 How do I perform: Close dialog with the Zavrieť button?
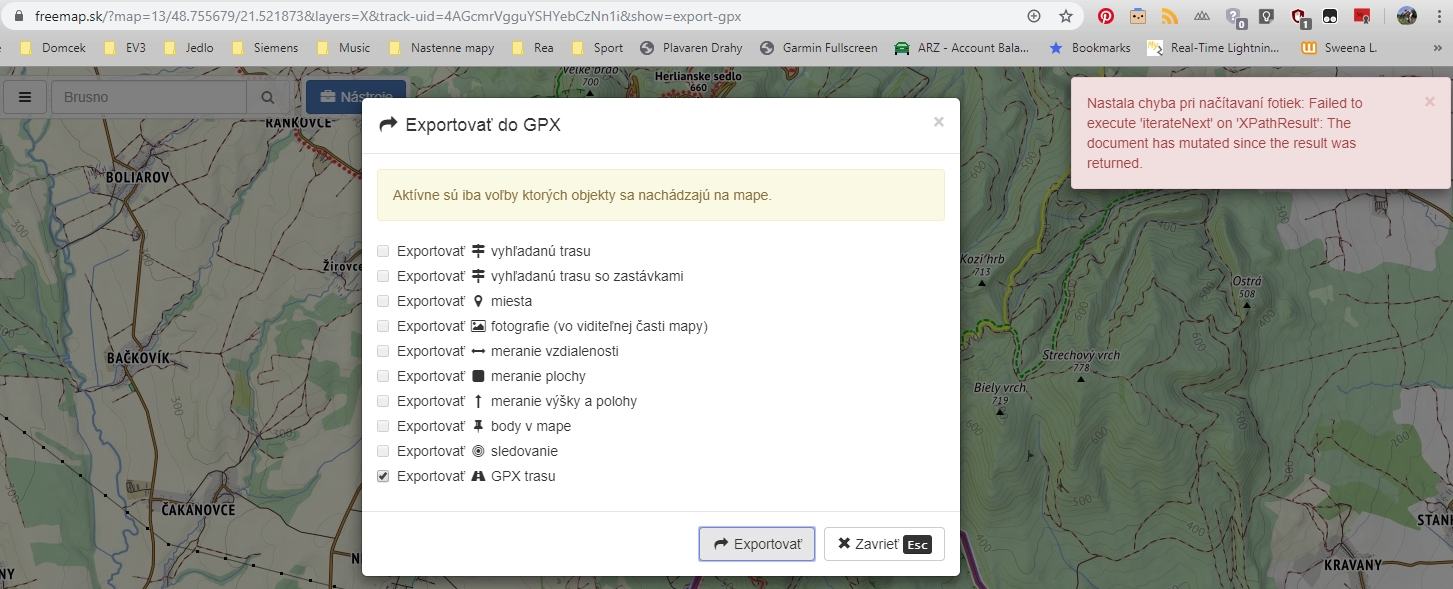(x=884, y=544)
